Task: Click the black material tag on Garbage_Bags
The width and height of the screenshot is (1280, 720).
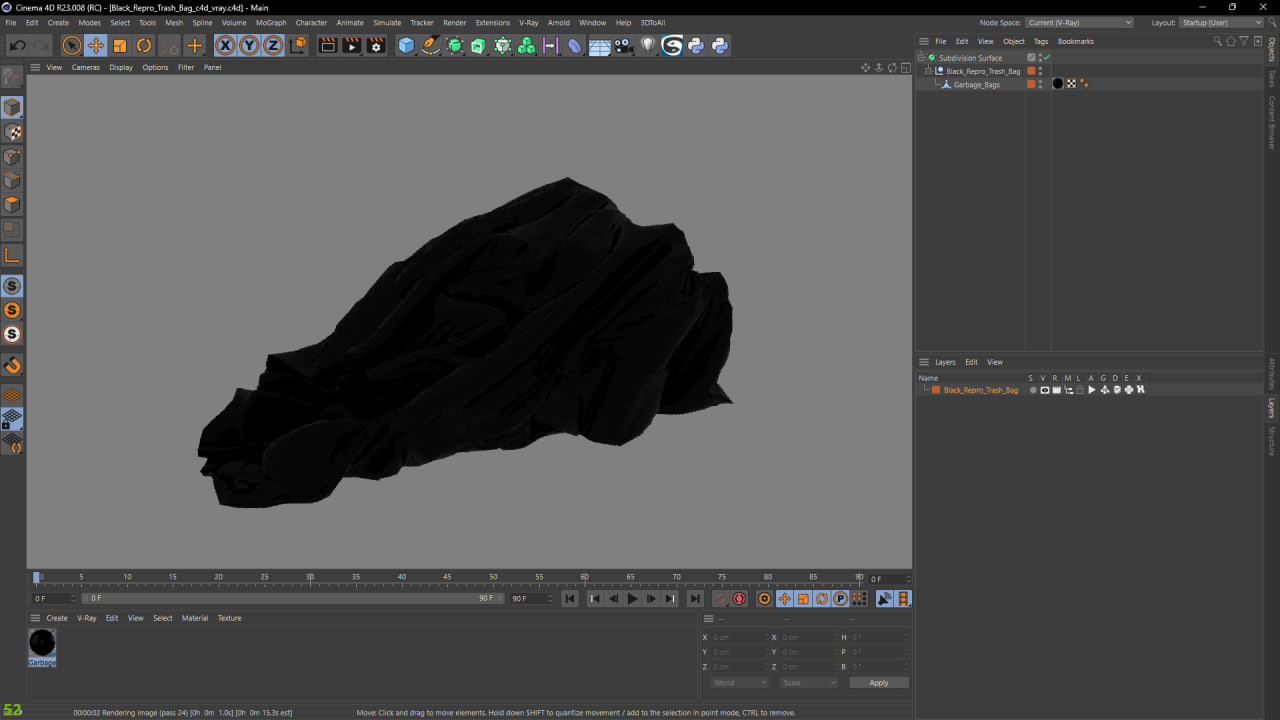Action: coord(1058,84)
